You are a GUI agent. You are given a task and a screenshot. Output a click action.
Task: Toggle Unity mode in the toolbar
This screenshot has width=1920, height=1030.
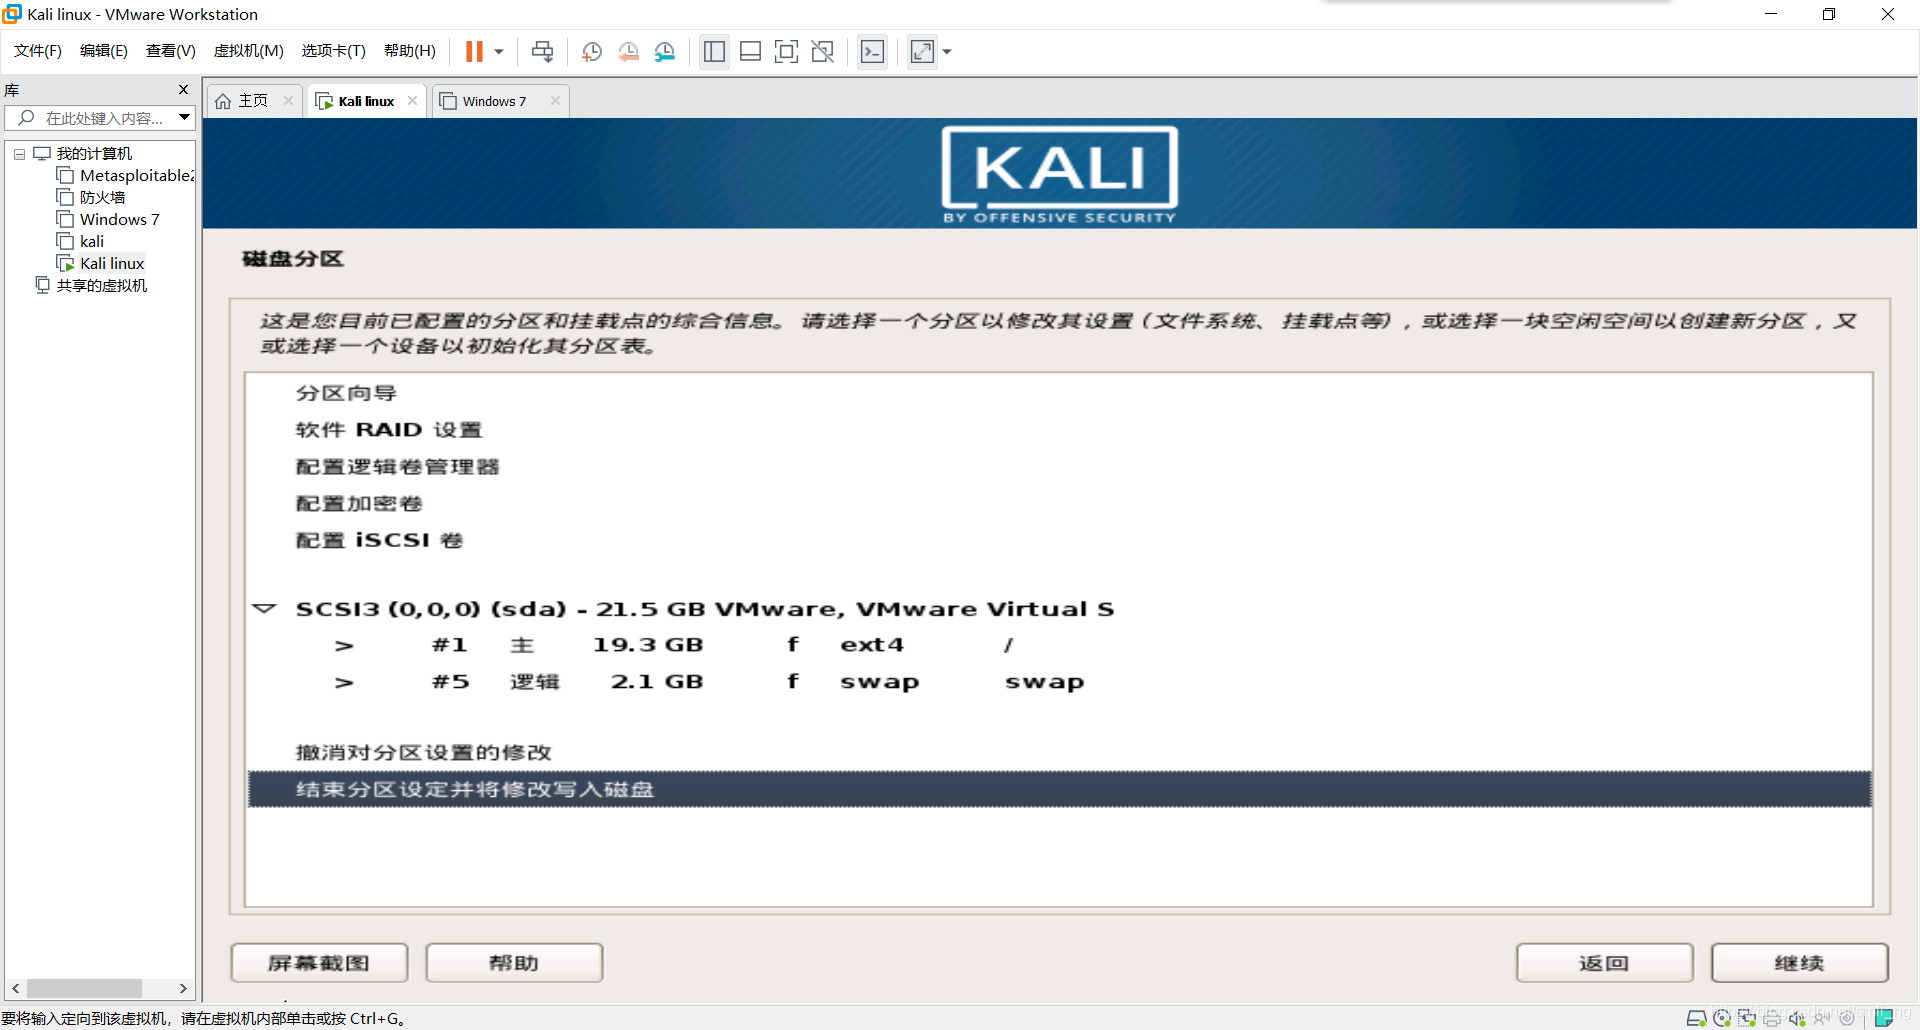pos(822,51)
